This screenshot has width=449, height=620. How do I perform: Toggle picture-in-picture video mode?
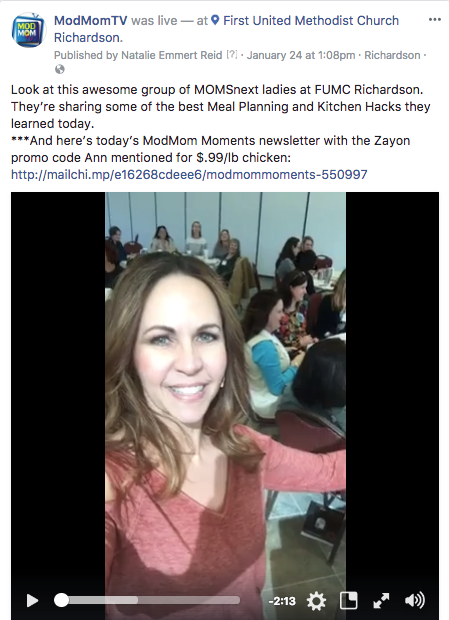(349, 601)
